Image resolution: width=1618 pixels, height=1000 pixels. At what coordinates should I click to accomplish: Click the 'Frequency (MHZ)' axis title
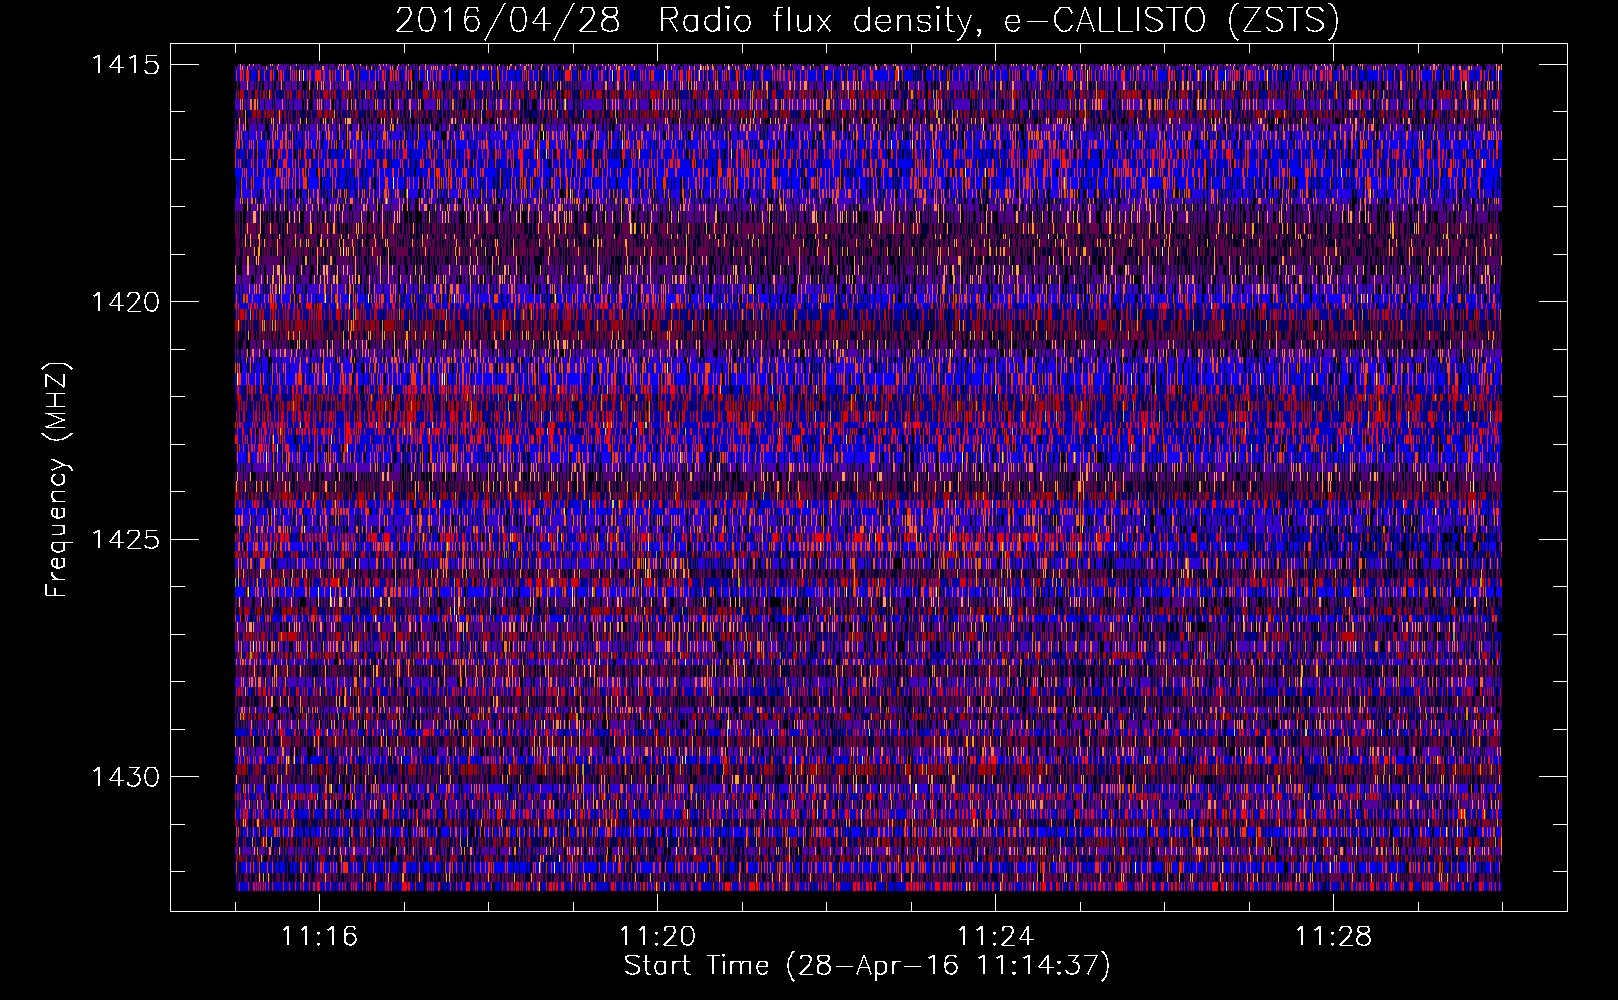(57, 480)
